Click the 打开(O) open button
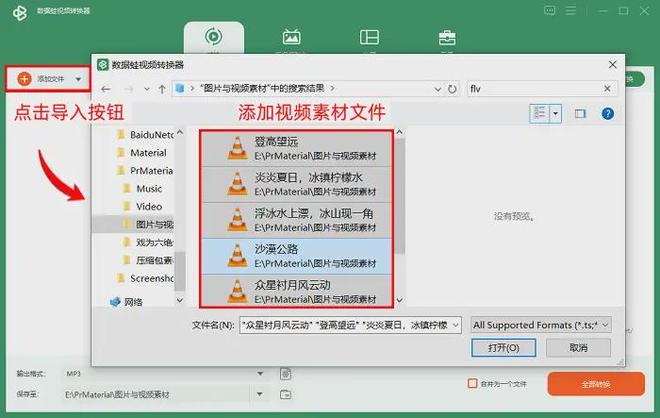This screenshot has width=660, height=418. pos(503,348)
